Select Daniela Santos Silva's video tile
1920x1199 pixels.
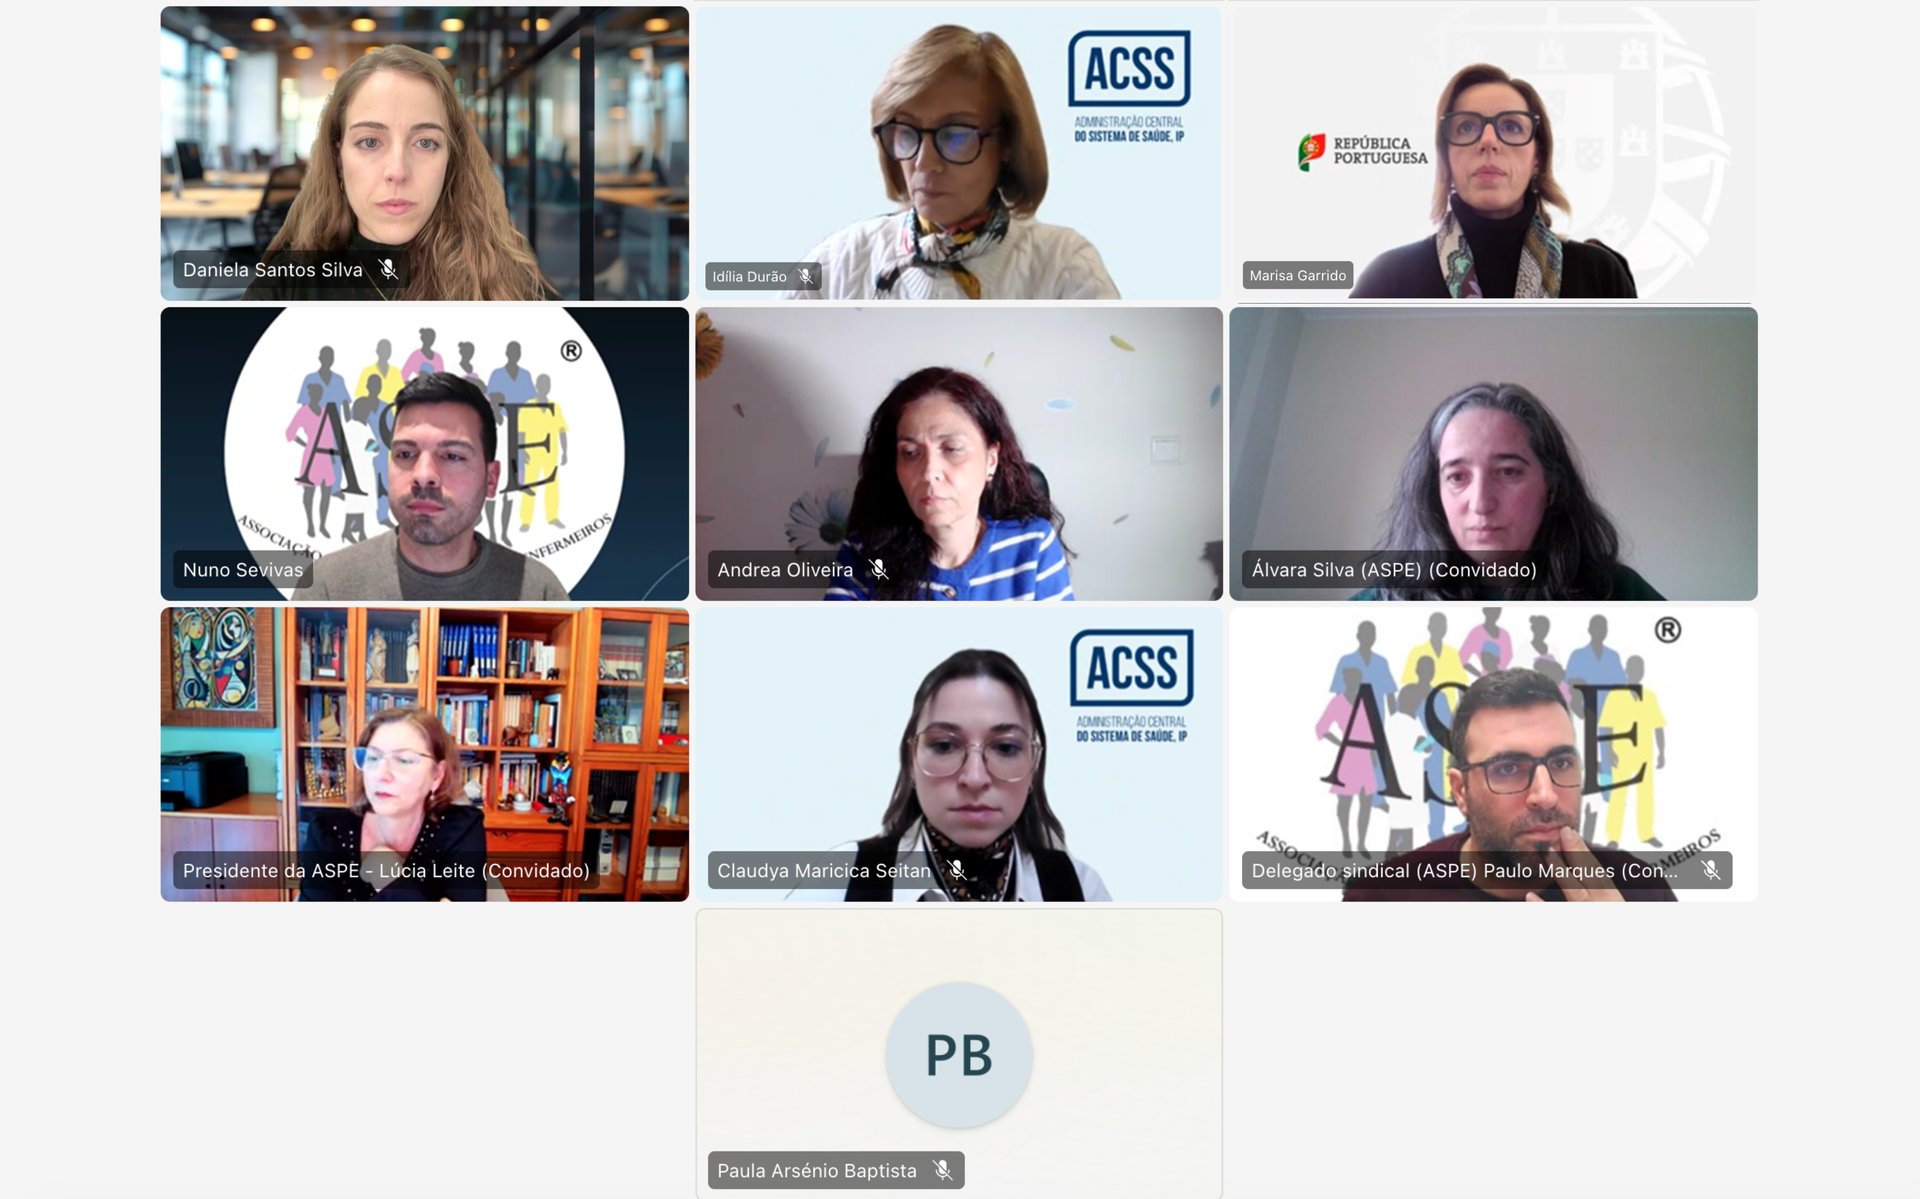[x=424, y=153]
